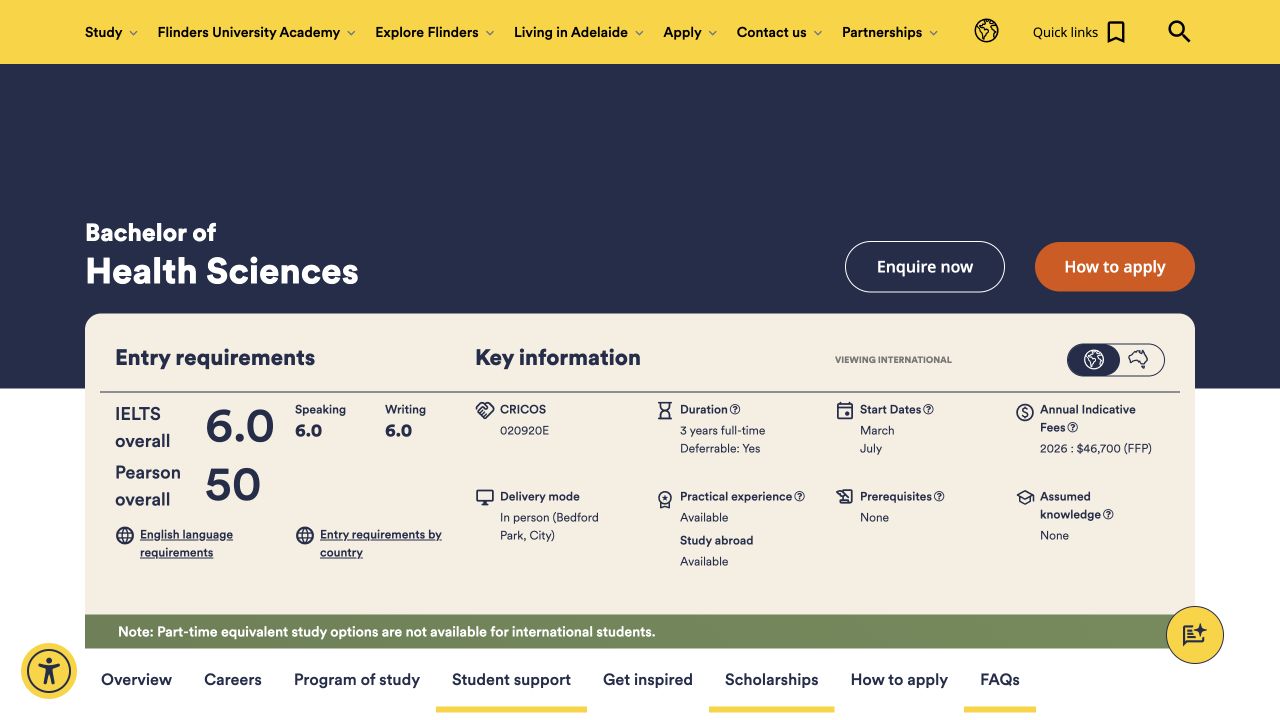Viewport: 1280px width, 720px height.
Task: Open the Apply dropdown in the navigation
Action: [691, 32]
